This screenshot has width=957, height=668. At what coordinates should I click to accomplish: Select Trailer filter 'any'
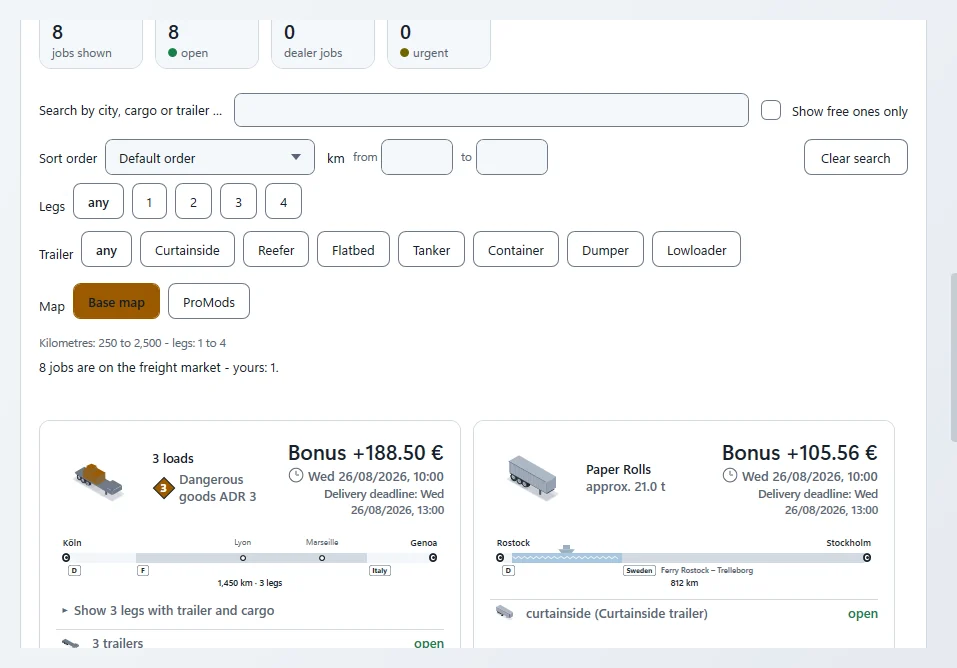106,250
